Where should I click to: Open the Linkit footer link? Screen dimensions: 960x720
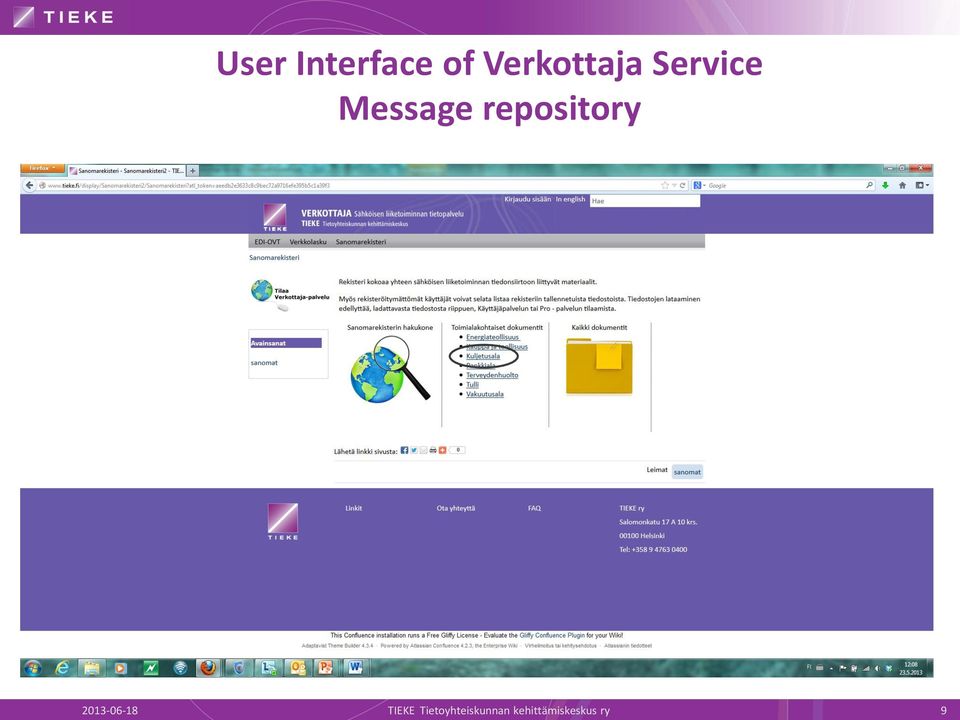coord(353,508)
